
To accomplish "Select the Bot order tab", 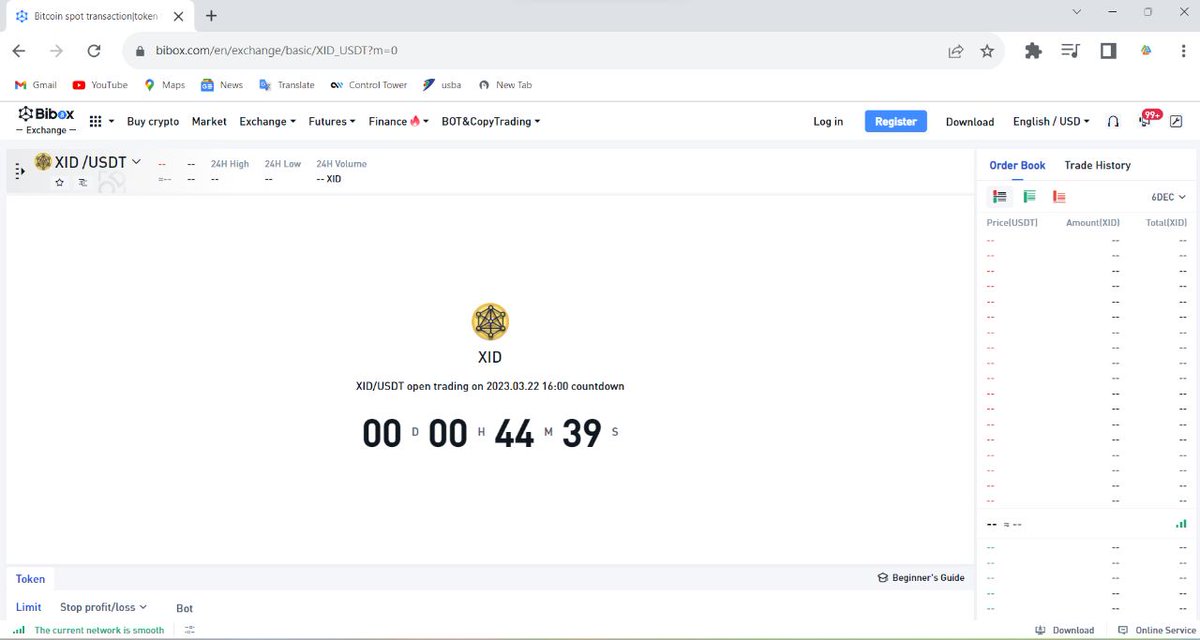I will (x=184, y=608).
